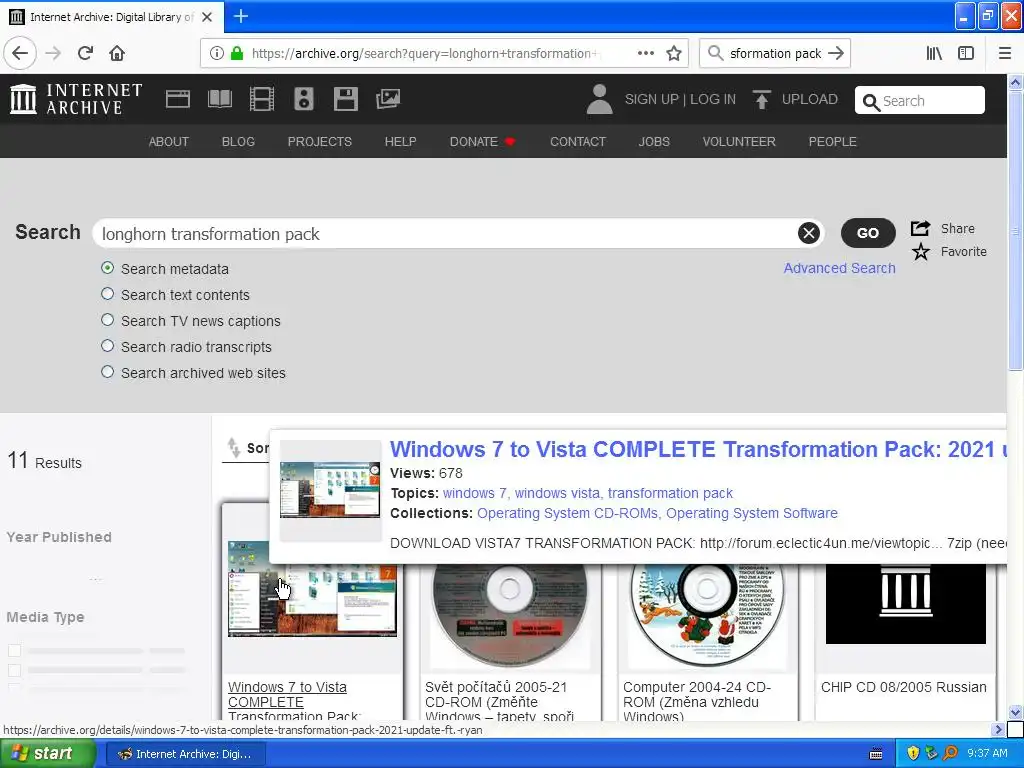Screen dimensions: 1024x768
Task: Clear the search query with X
Action: pyautogui.click(x=808, y=233)
